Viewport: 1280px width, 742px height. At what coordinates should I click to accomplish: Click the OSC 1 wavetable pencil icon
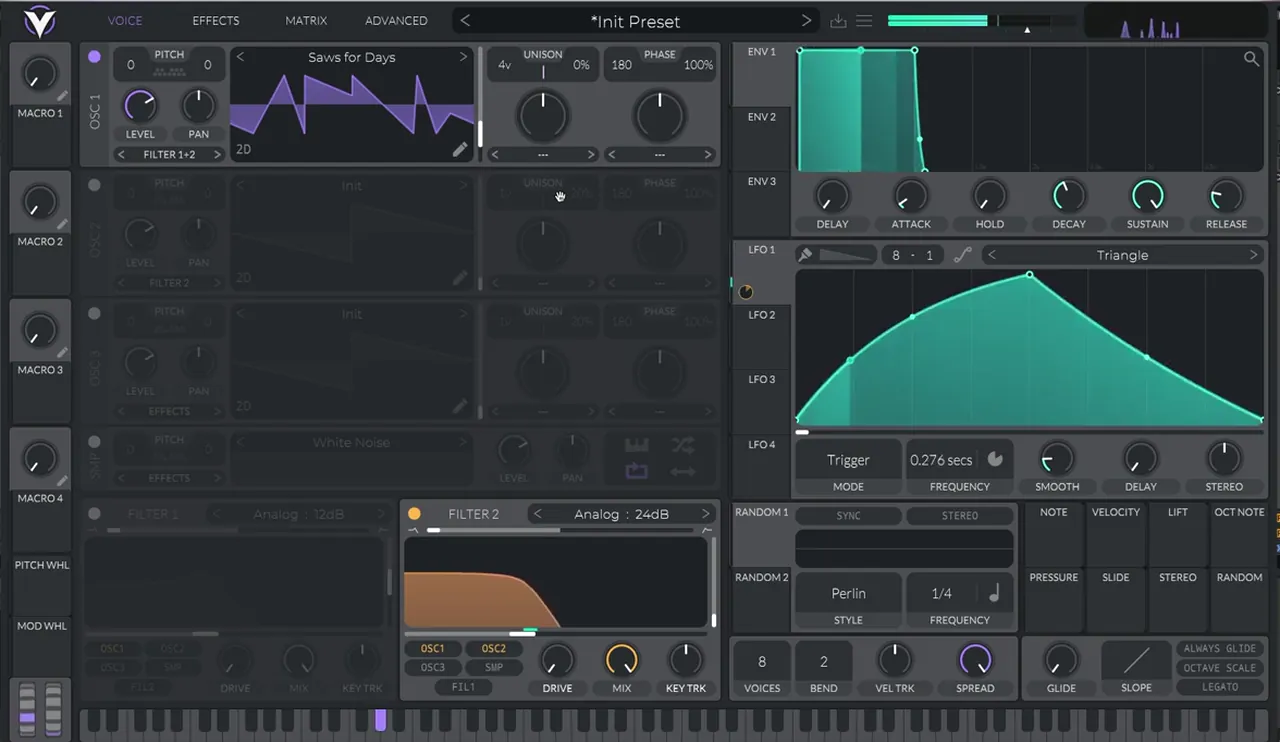(460, 149)
